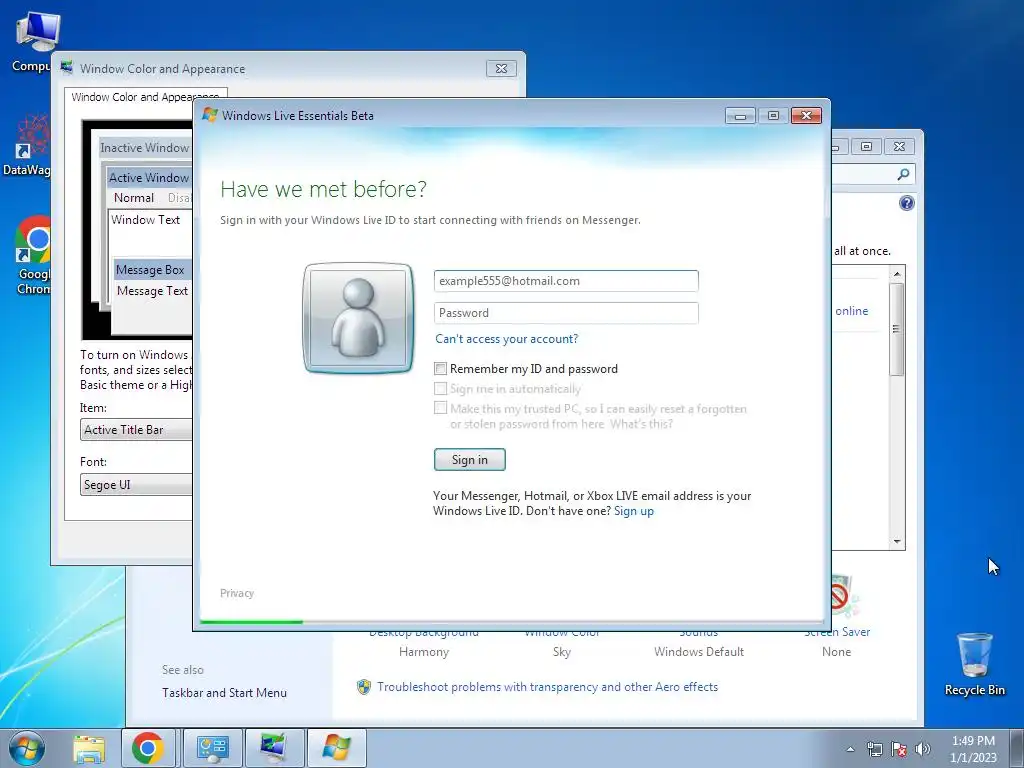Open the DataWagon desktop shortcut
This screenshot has height=768, width=1024.
[x=26, y=145]
